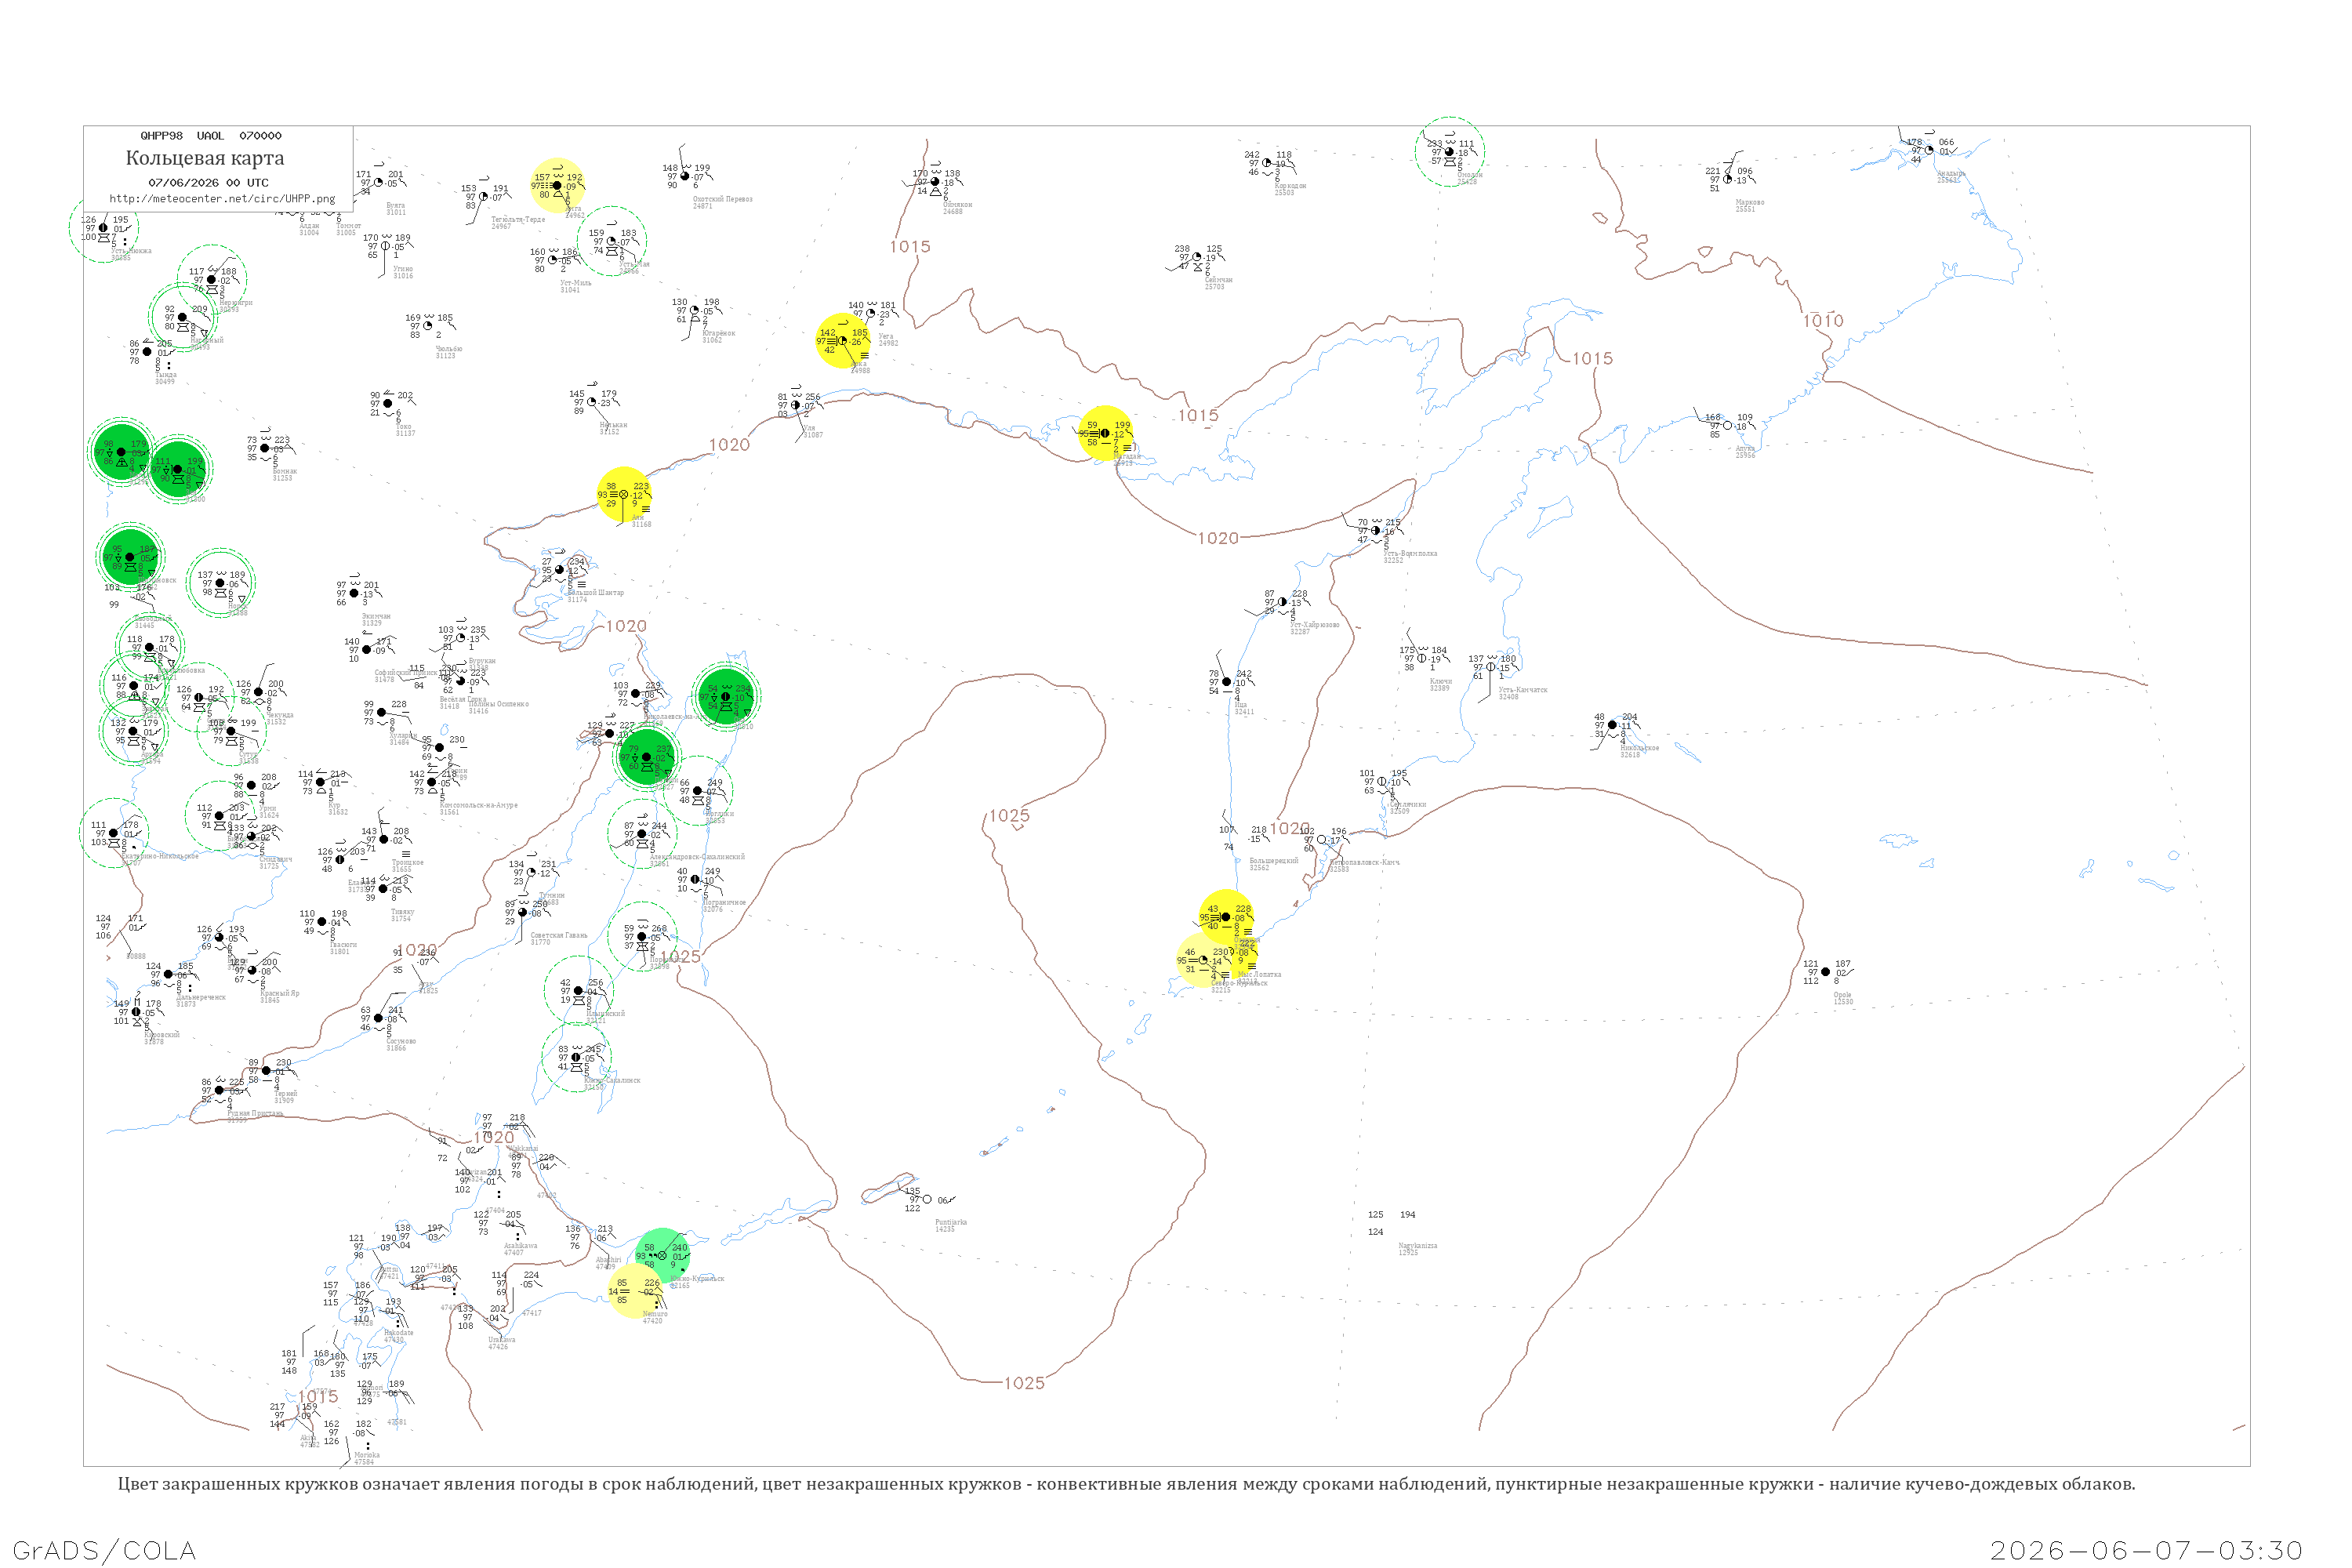This screenshot has height=1568, width=2352.
Task: Click the Кольцевая карта title text
Action: pyautogui.click(x=205, y=158)
